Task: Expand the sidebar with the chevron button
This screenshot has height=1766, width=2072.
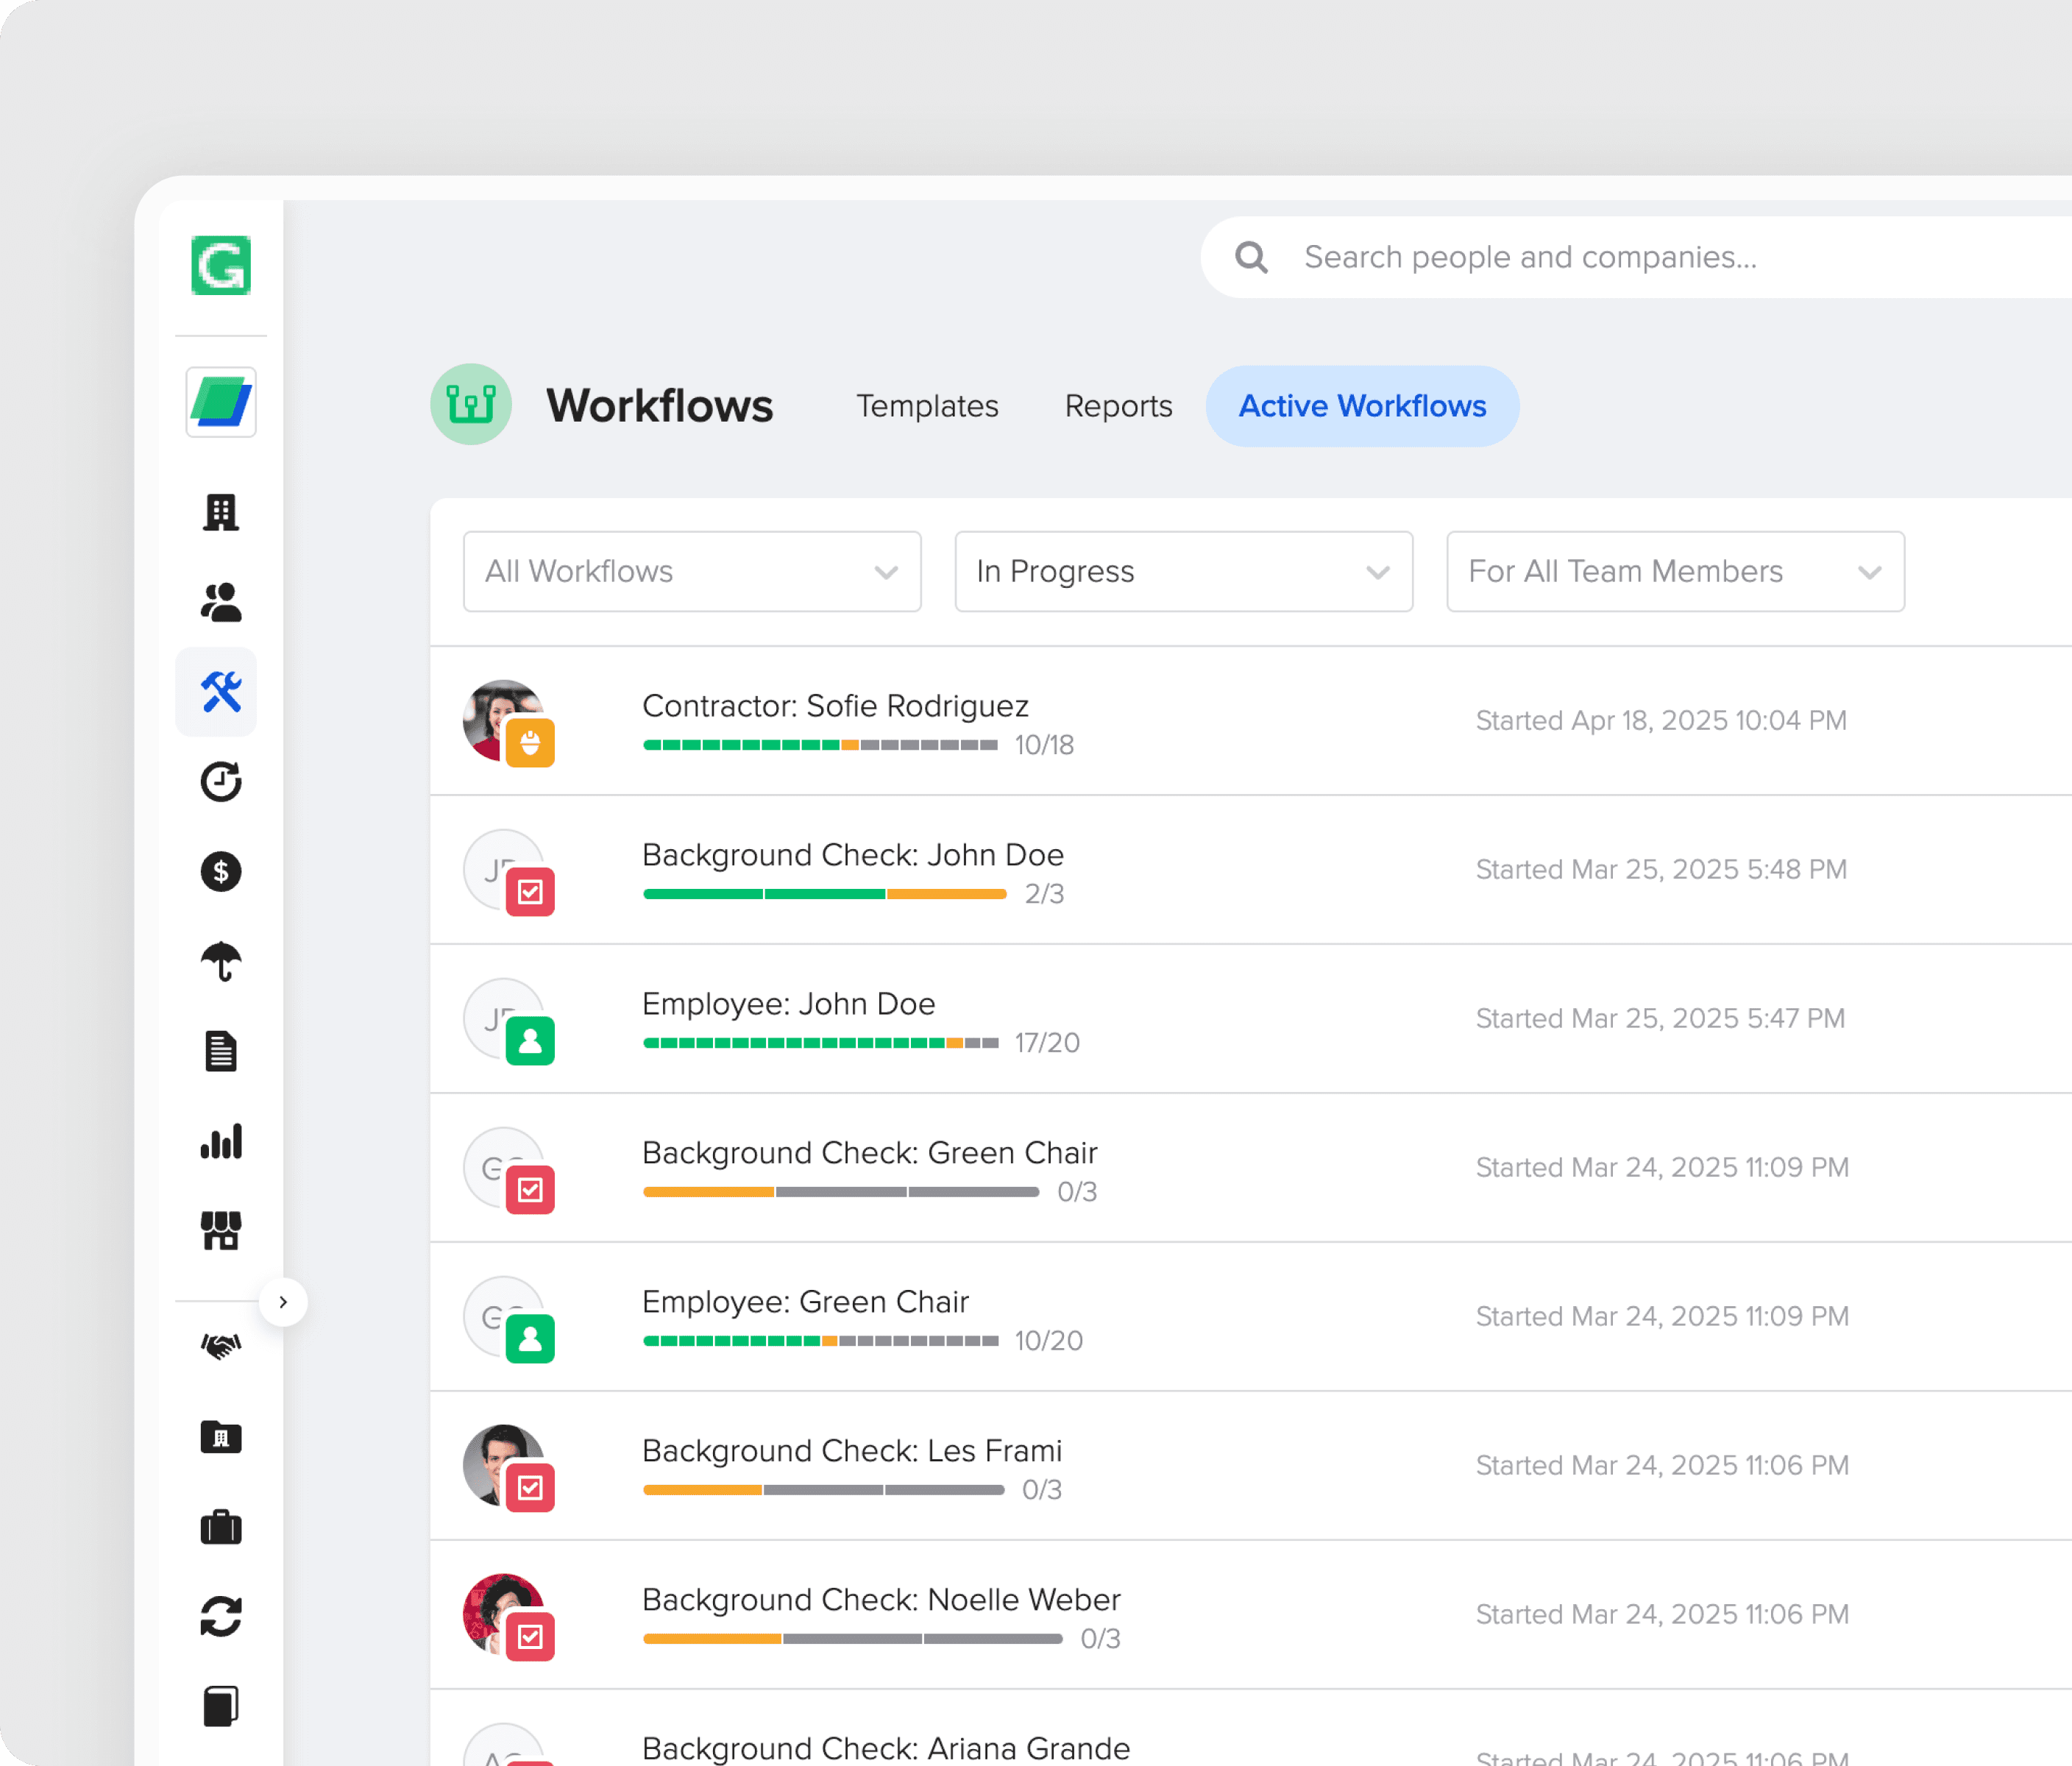Action: [283, 1302]
